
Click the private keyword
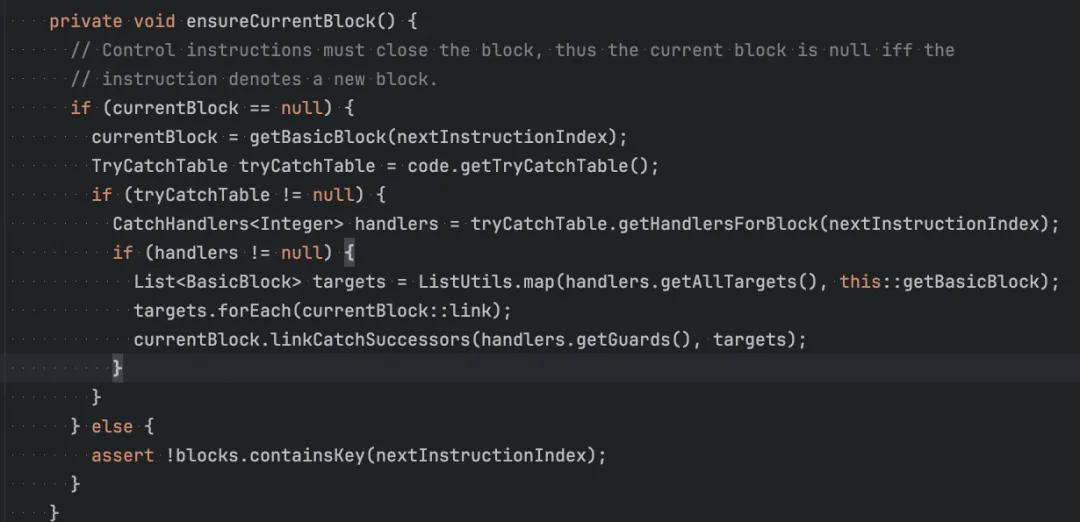[86, 21]
